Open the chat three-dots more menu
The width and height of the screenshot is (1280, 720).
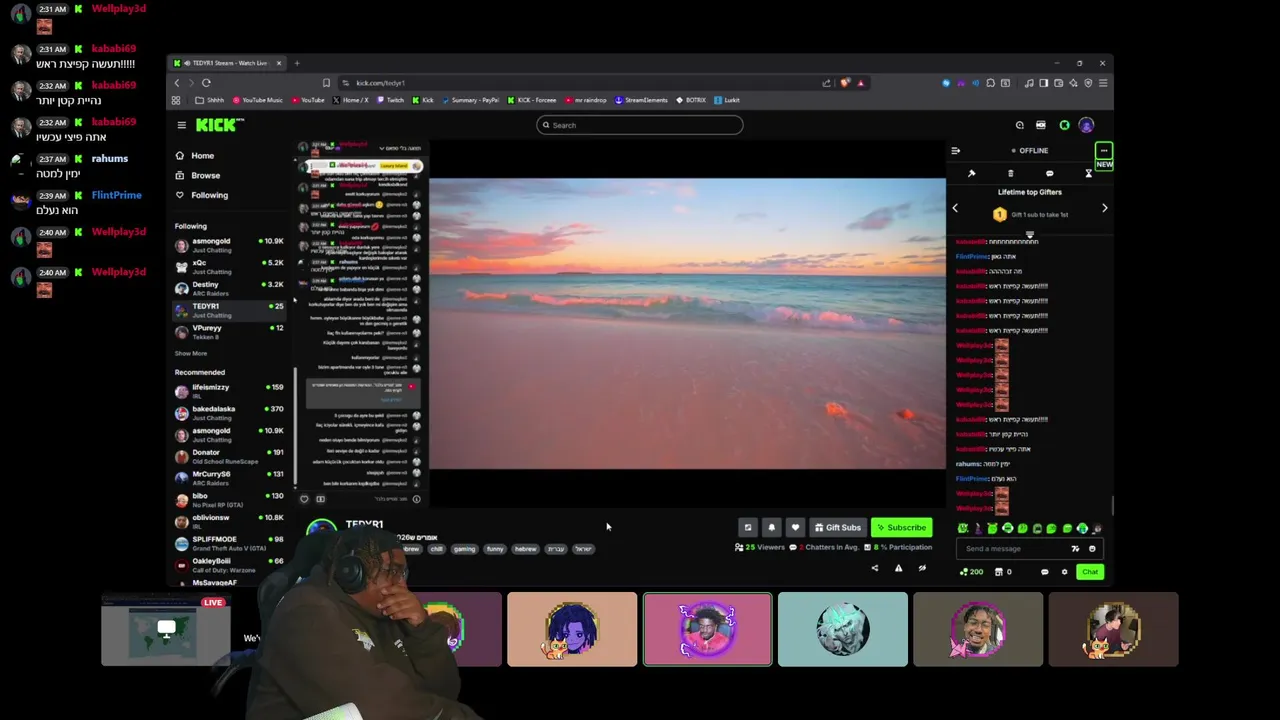click(1104, 151)
